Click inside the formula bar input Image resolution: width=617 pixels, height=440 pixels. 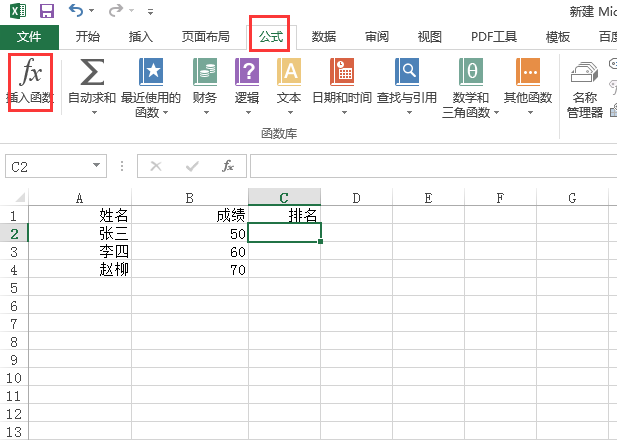point(433,166)
